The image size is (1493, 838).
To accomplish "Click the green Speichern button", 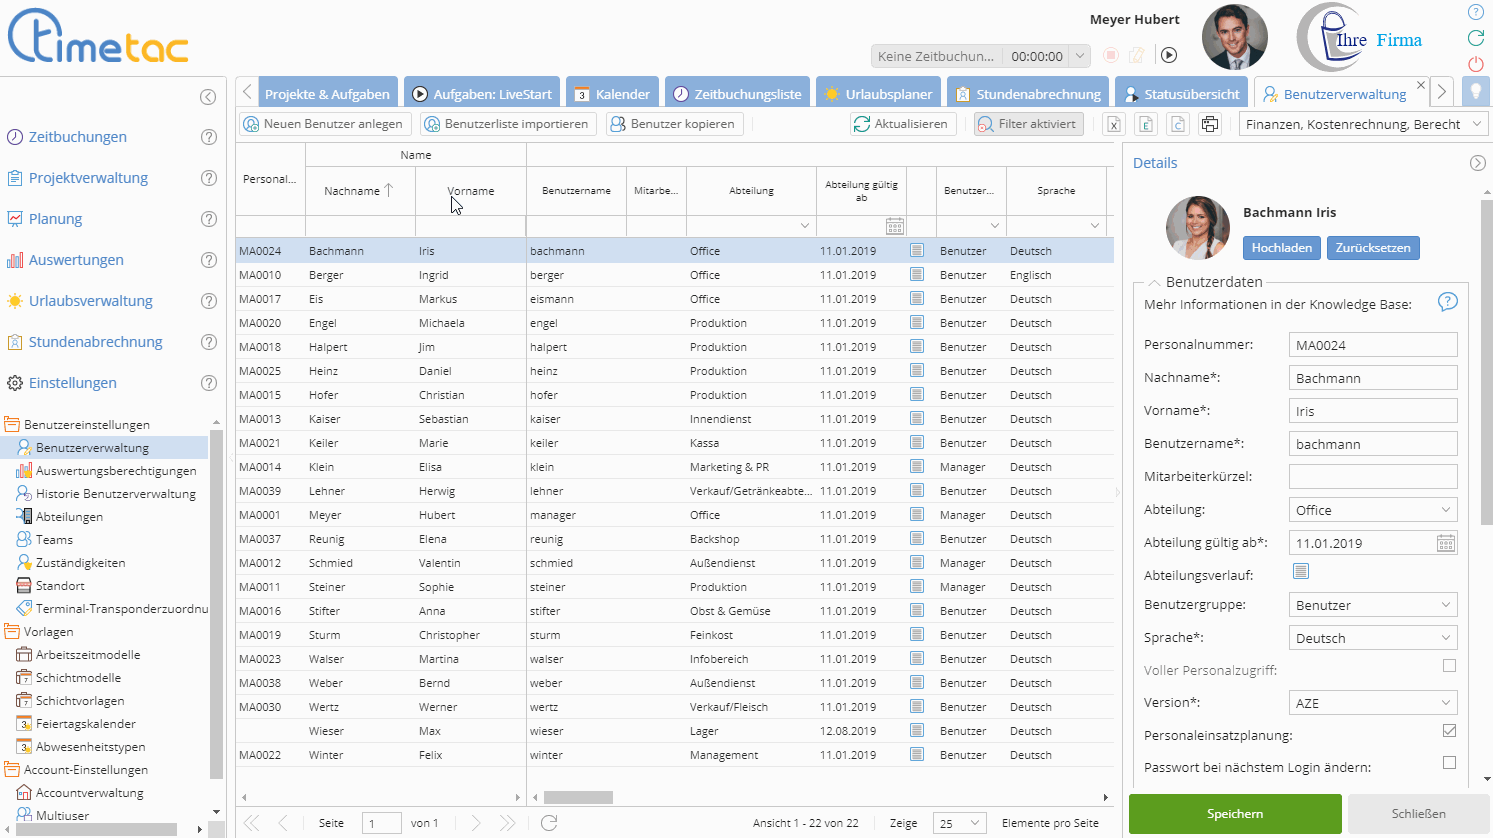I will click(1235, 814).
